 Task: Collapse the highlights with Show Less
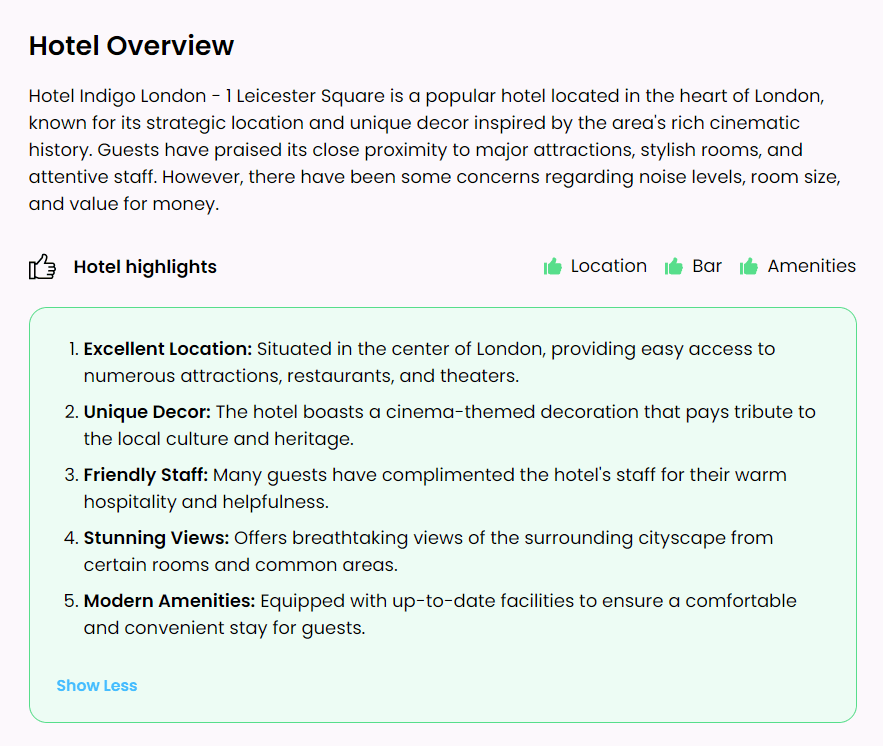tap(97, 686)
